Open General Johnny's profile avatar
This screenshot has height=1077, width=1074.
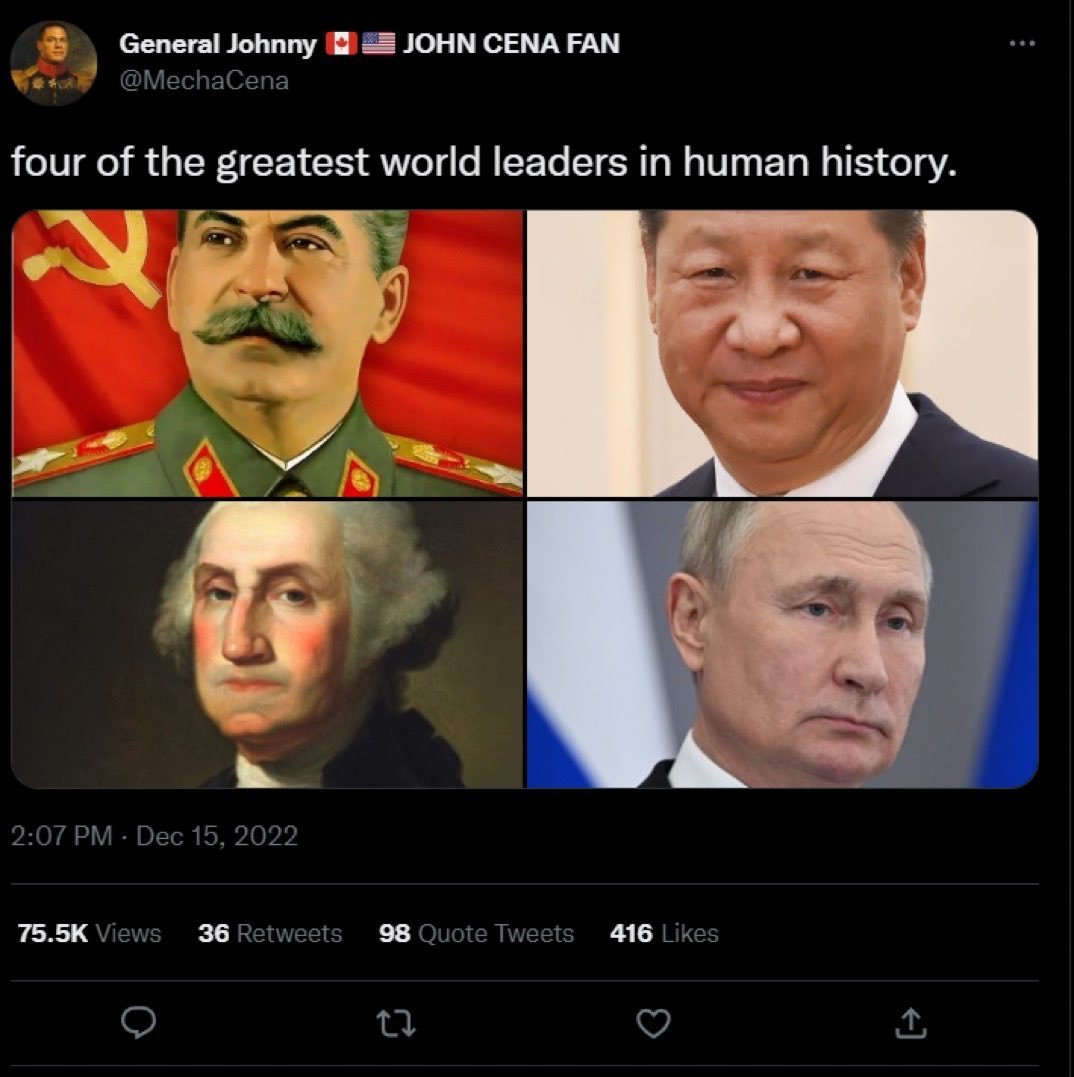coord(54,63)
